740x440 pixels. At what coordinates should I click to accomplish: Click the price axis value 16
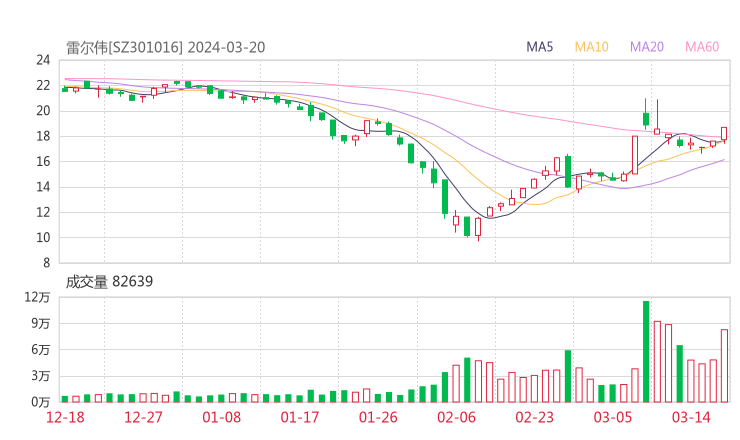click(43, 161)
